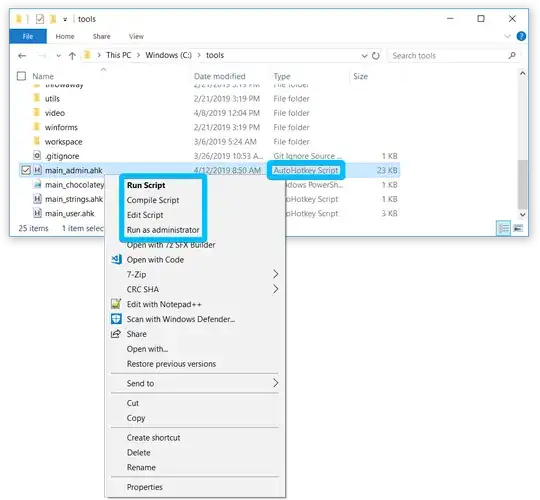Image resolution: width=540 pixels, height=500 pixels.
Task: Select Delete from context menu
Action: [195, 452]
